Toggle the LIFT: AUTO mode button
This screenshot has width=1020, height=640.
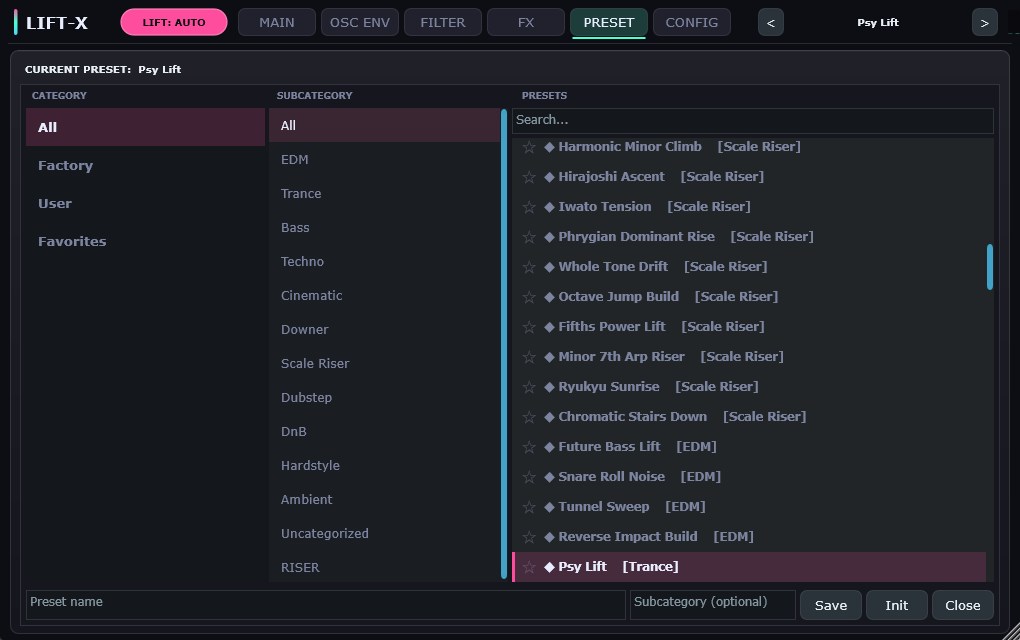174,22
